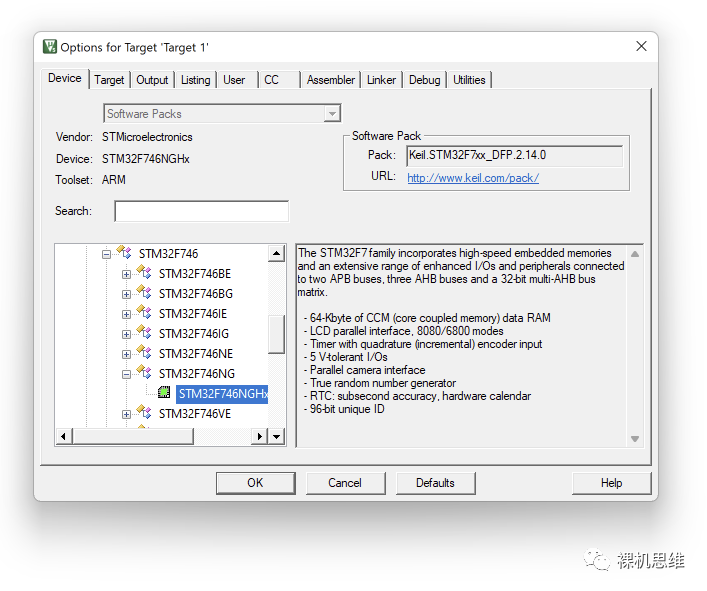Select STM32F746IE in device tree
707x591 pixels.
[193, 314]
